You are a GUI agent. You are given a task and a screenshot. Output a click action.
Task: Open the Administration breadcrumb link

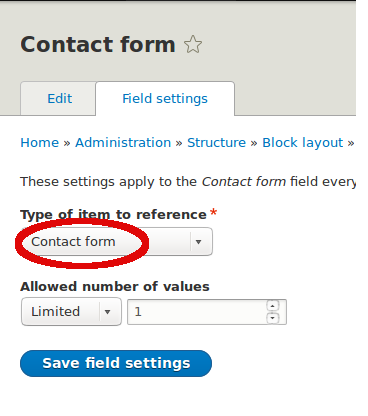pyautogui.click(x=123, y=143)
